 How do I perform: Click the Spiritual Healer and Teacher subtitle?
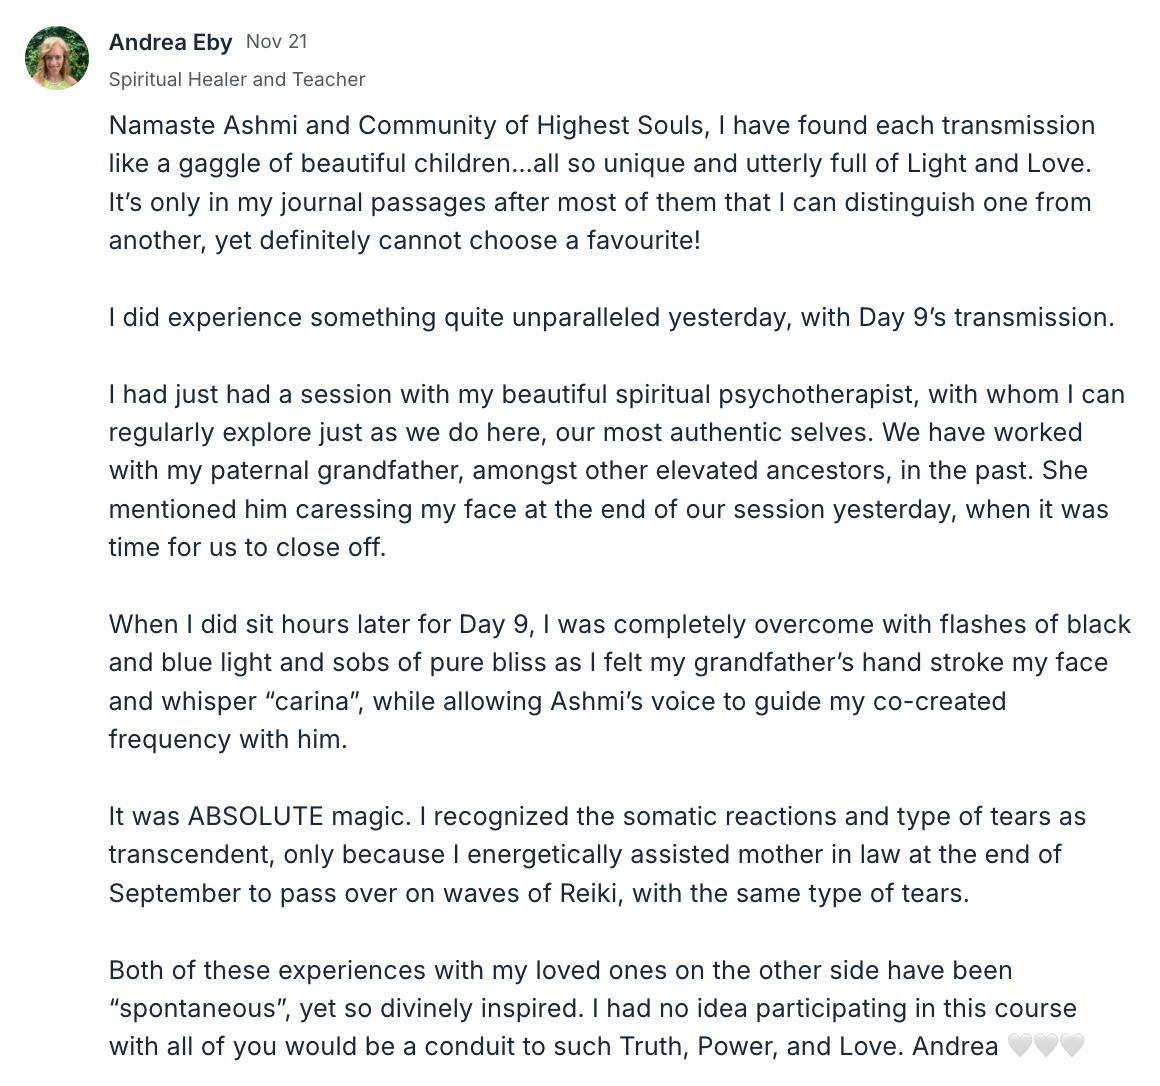click(x=237, y=79)
